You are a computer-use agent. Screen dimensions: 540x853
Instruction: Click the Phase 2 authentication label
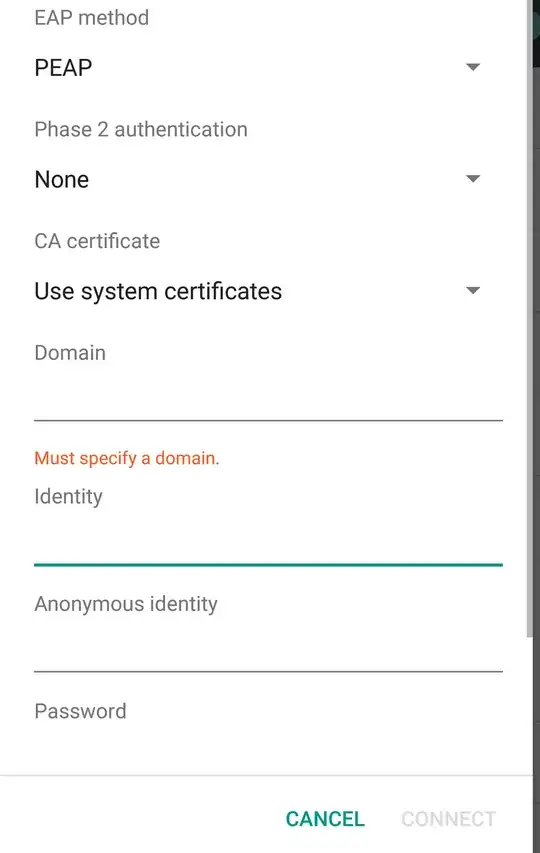pyautogui.click(x=141, y=129)
